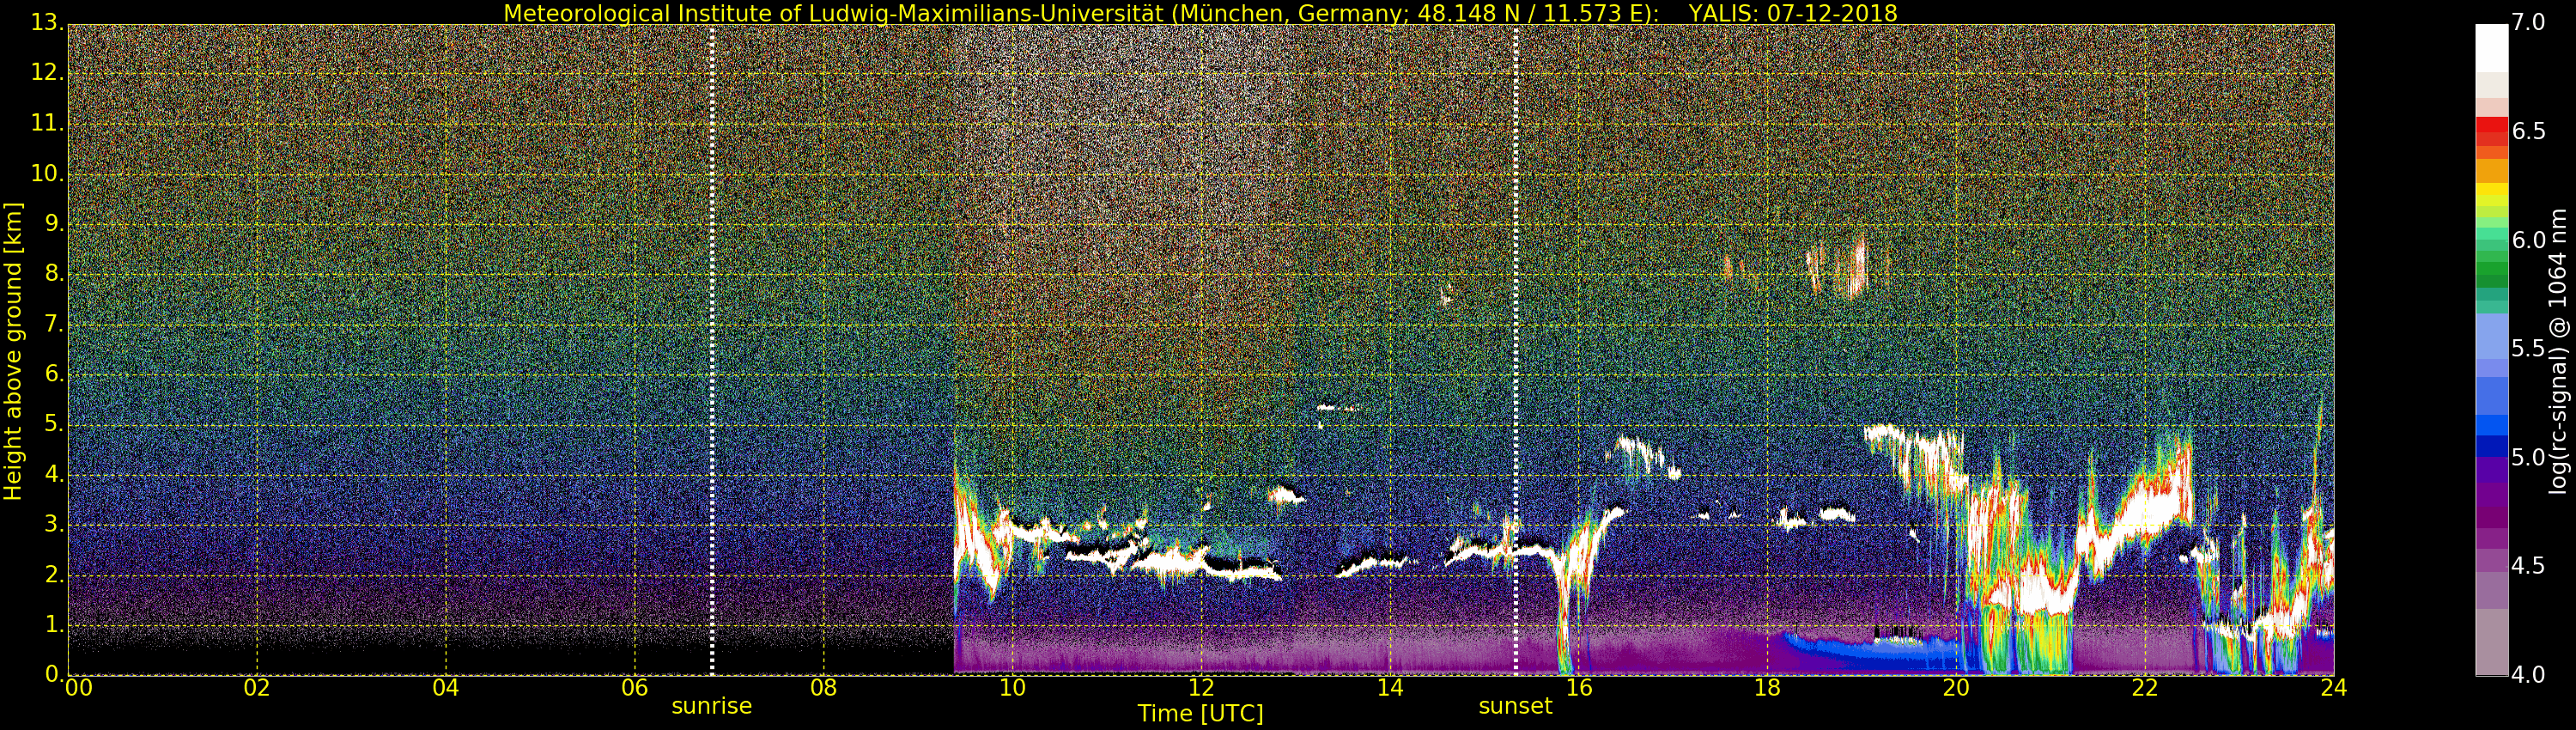Screen dimensions: 2576x730
Task: Click the colorbar '4.0' value label
Action: (x=2530, y=675)
